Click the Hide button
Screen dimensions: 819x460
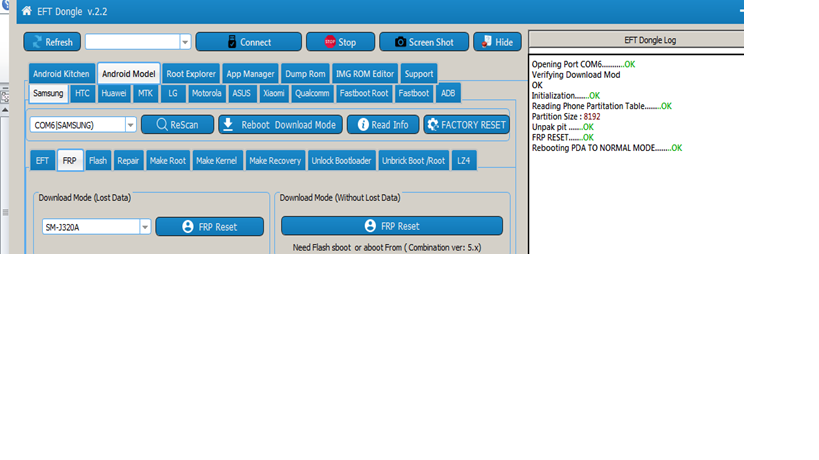pyautogui.click(x=497, y=42)
